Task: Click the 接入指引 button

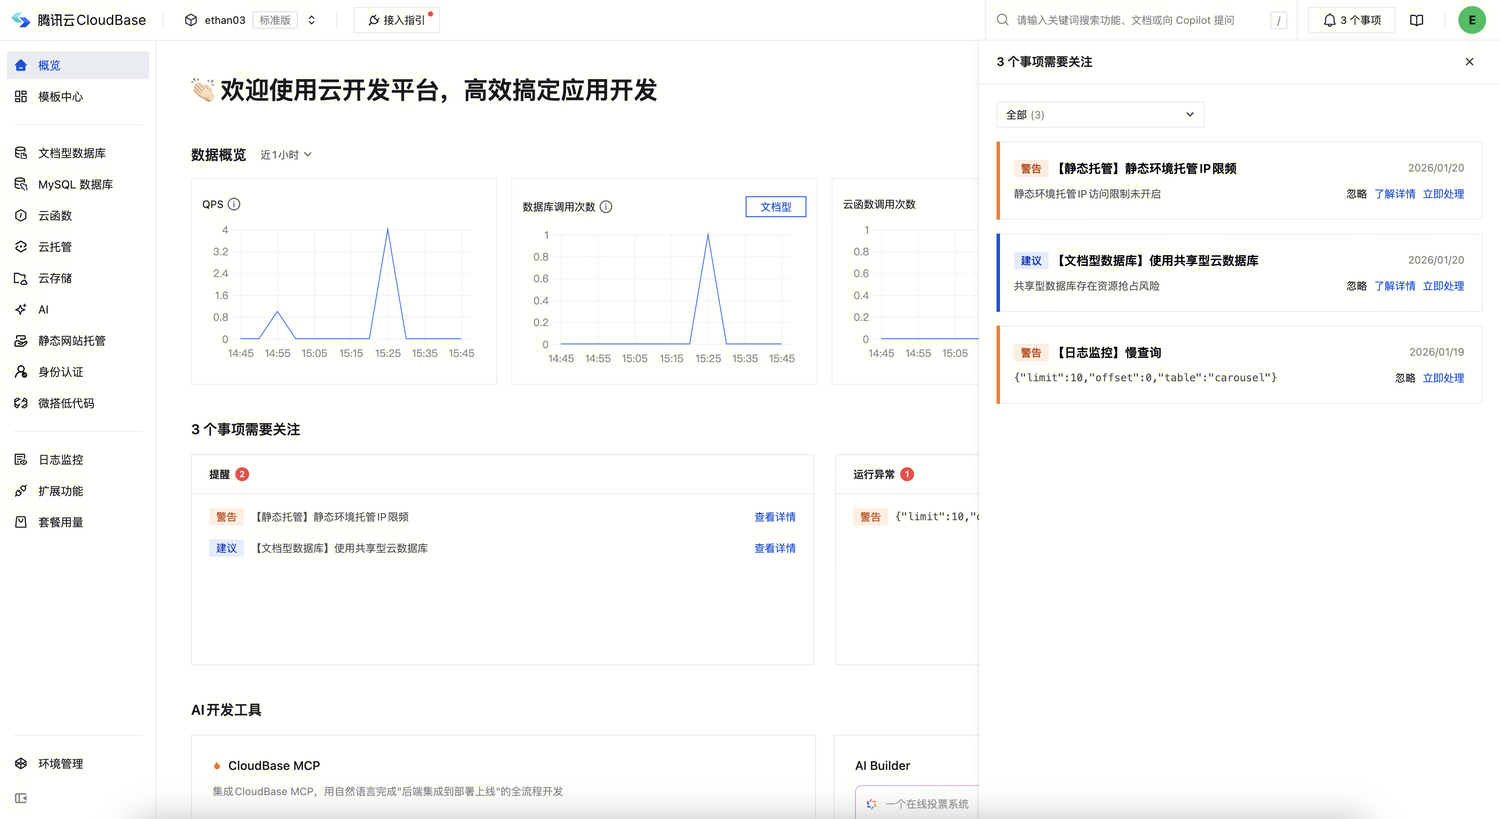Action: point(396,20)
